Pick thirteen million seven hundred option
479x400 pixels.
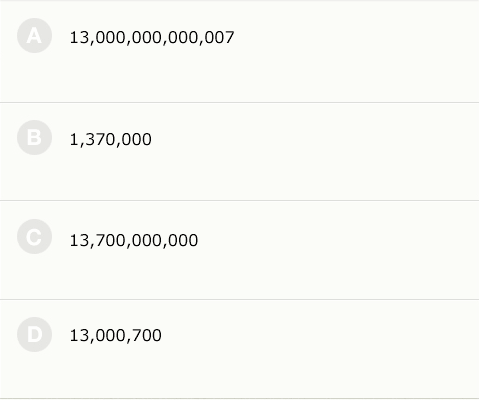[x=239, y=349]
